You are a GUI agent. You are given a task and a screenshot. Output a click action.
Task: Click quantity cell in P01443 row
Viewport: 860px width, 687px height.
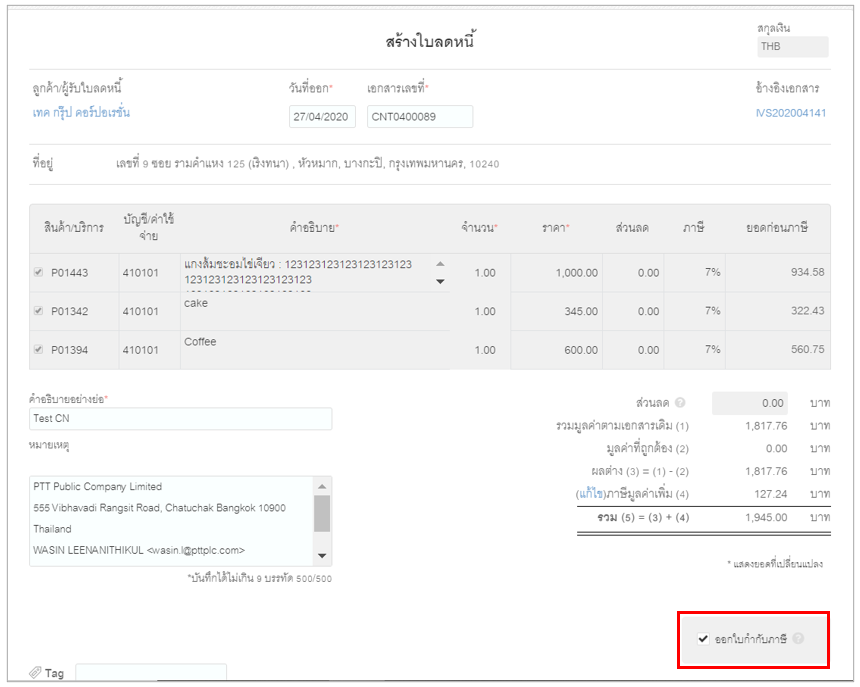480,272
